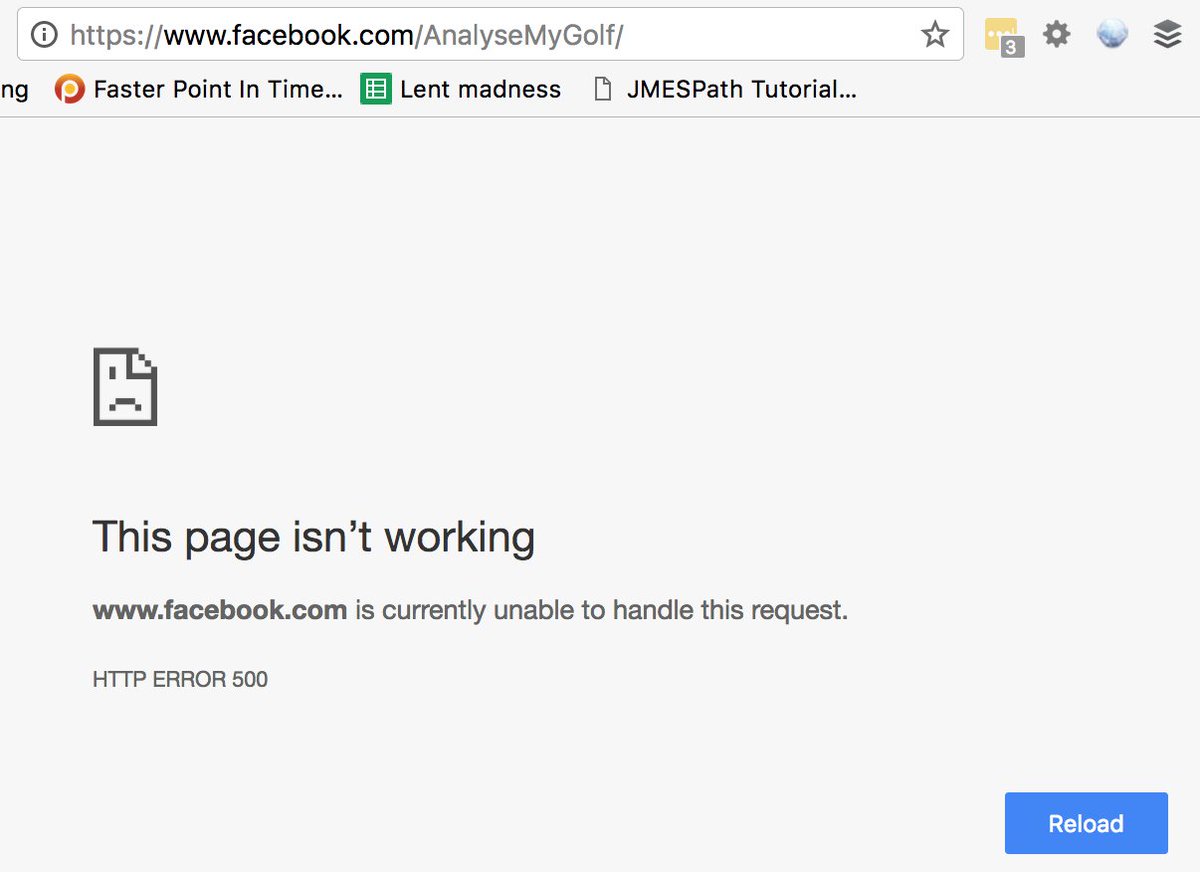The width and height of the screenshot is (1200, 872).
Task: Click the site info icon in address bar
Action: [45, 36]
